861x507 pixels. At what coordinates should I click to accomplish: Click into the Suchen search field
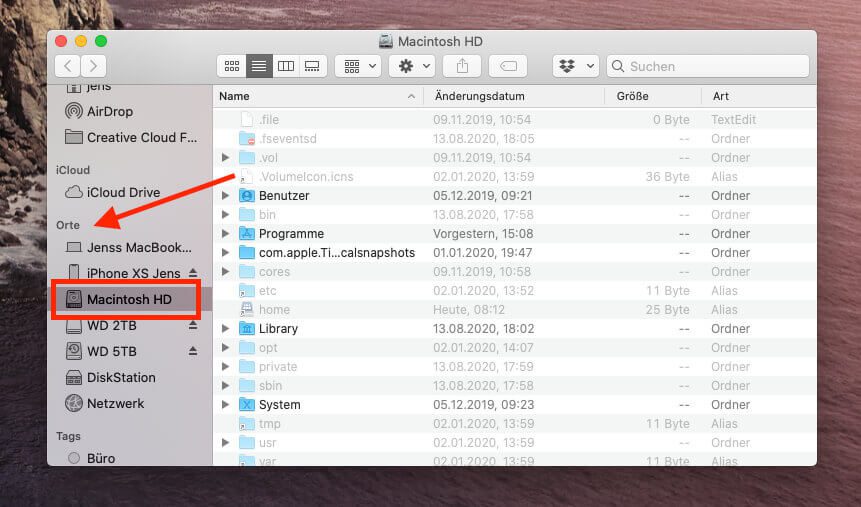pos(708,66)
